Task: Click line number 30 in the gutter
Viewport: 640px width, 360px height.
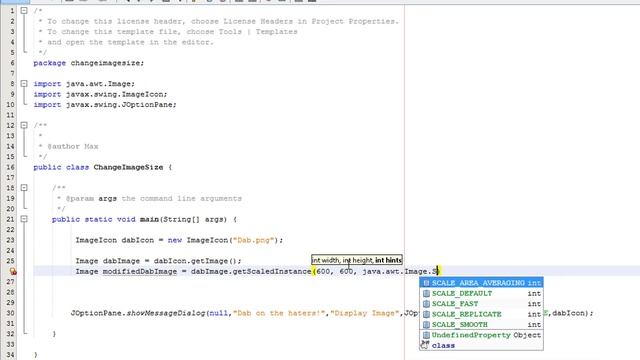Action: point(10,313)
